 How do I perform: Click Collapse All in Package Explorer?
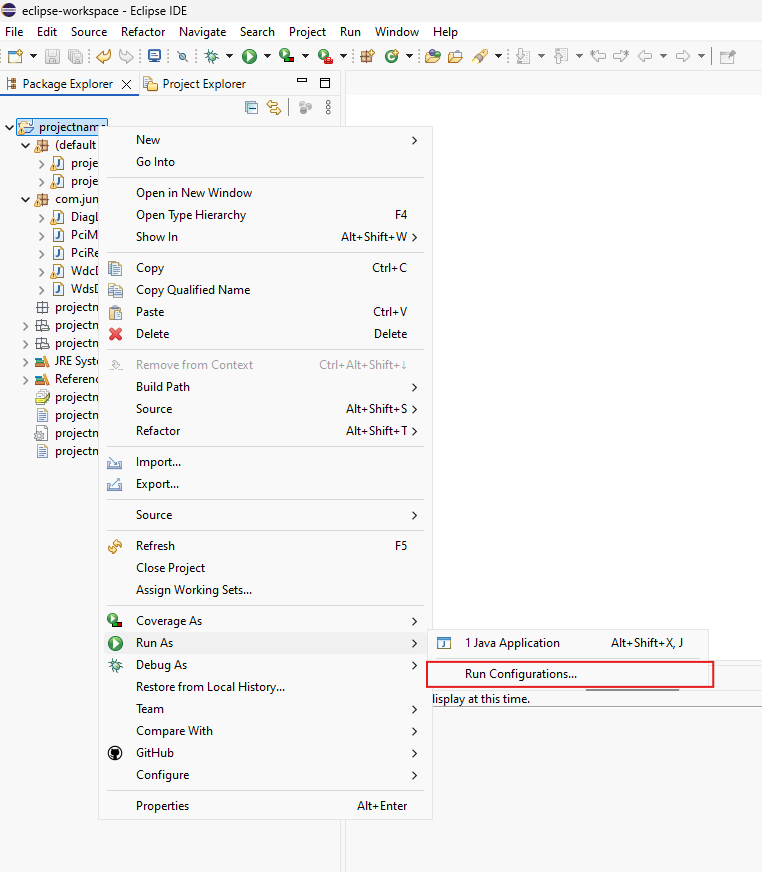coord(252,108)
